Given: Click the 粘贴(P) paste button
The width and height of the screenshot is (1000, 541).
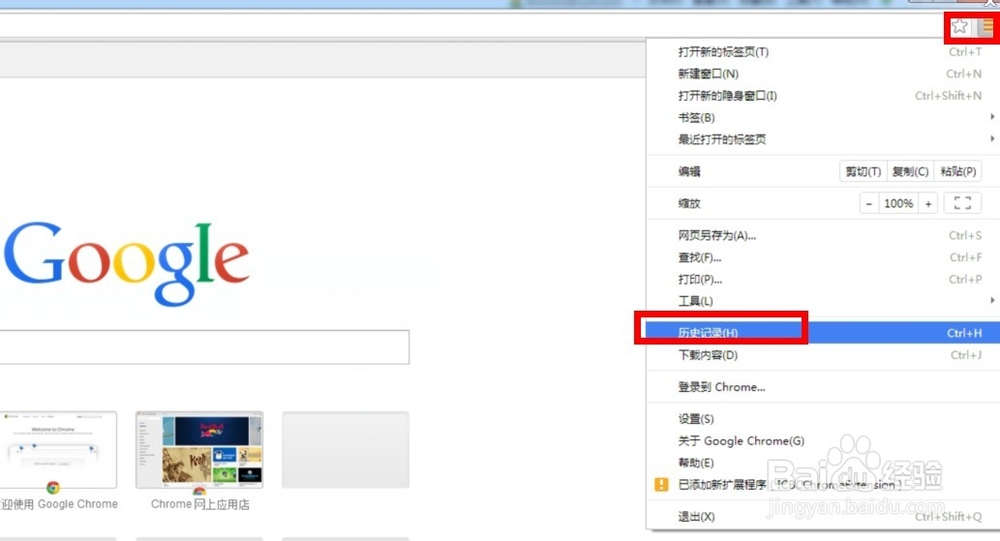Looking at the screenshot, I should (x=958, y=171).
